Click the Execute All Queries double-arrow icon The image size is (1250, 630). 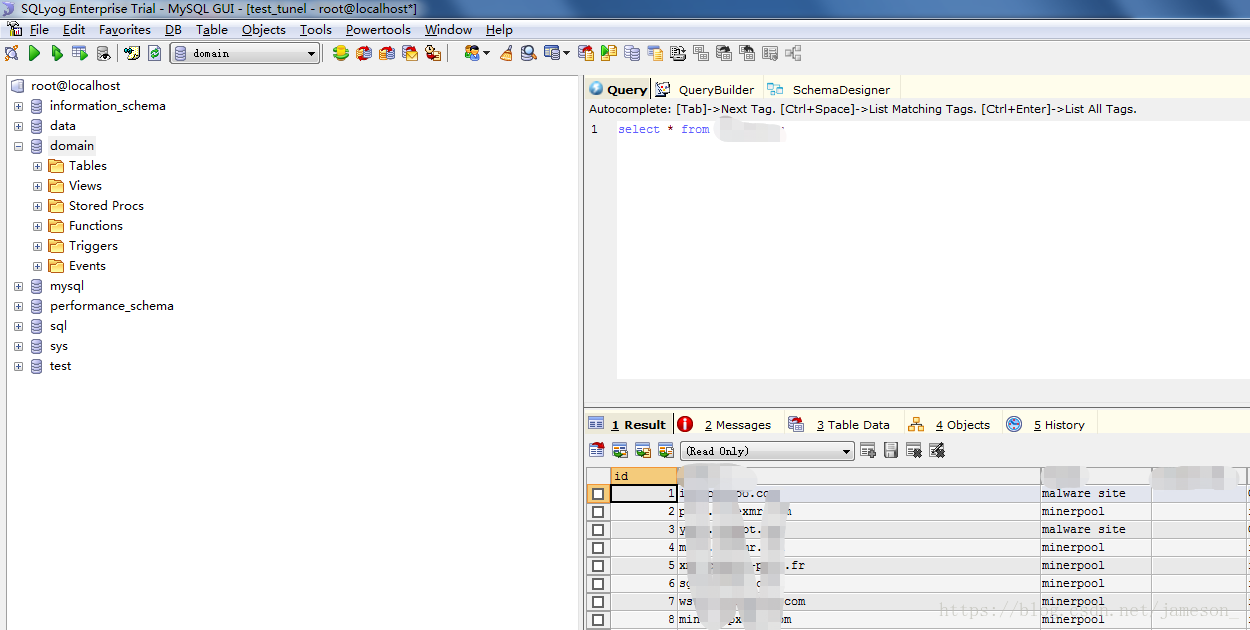coord(57,53)
